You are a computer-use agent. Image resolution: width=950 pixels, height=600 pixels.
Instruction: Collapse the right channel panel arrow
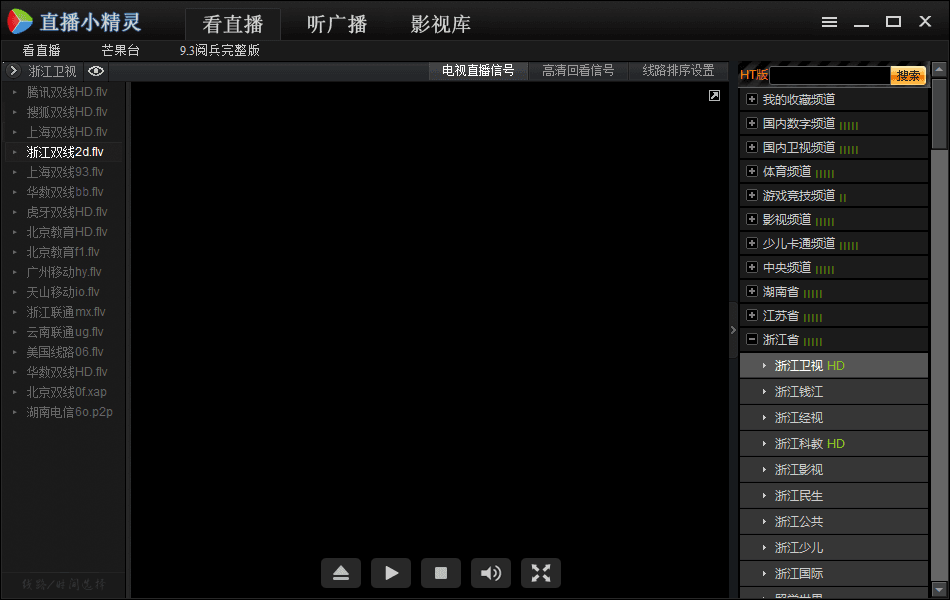tap(733, 330)
